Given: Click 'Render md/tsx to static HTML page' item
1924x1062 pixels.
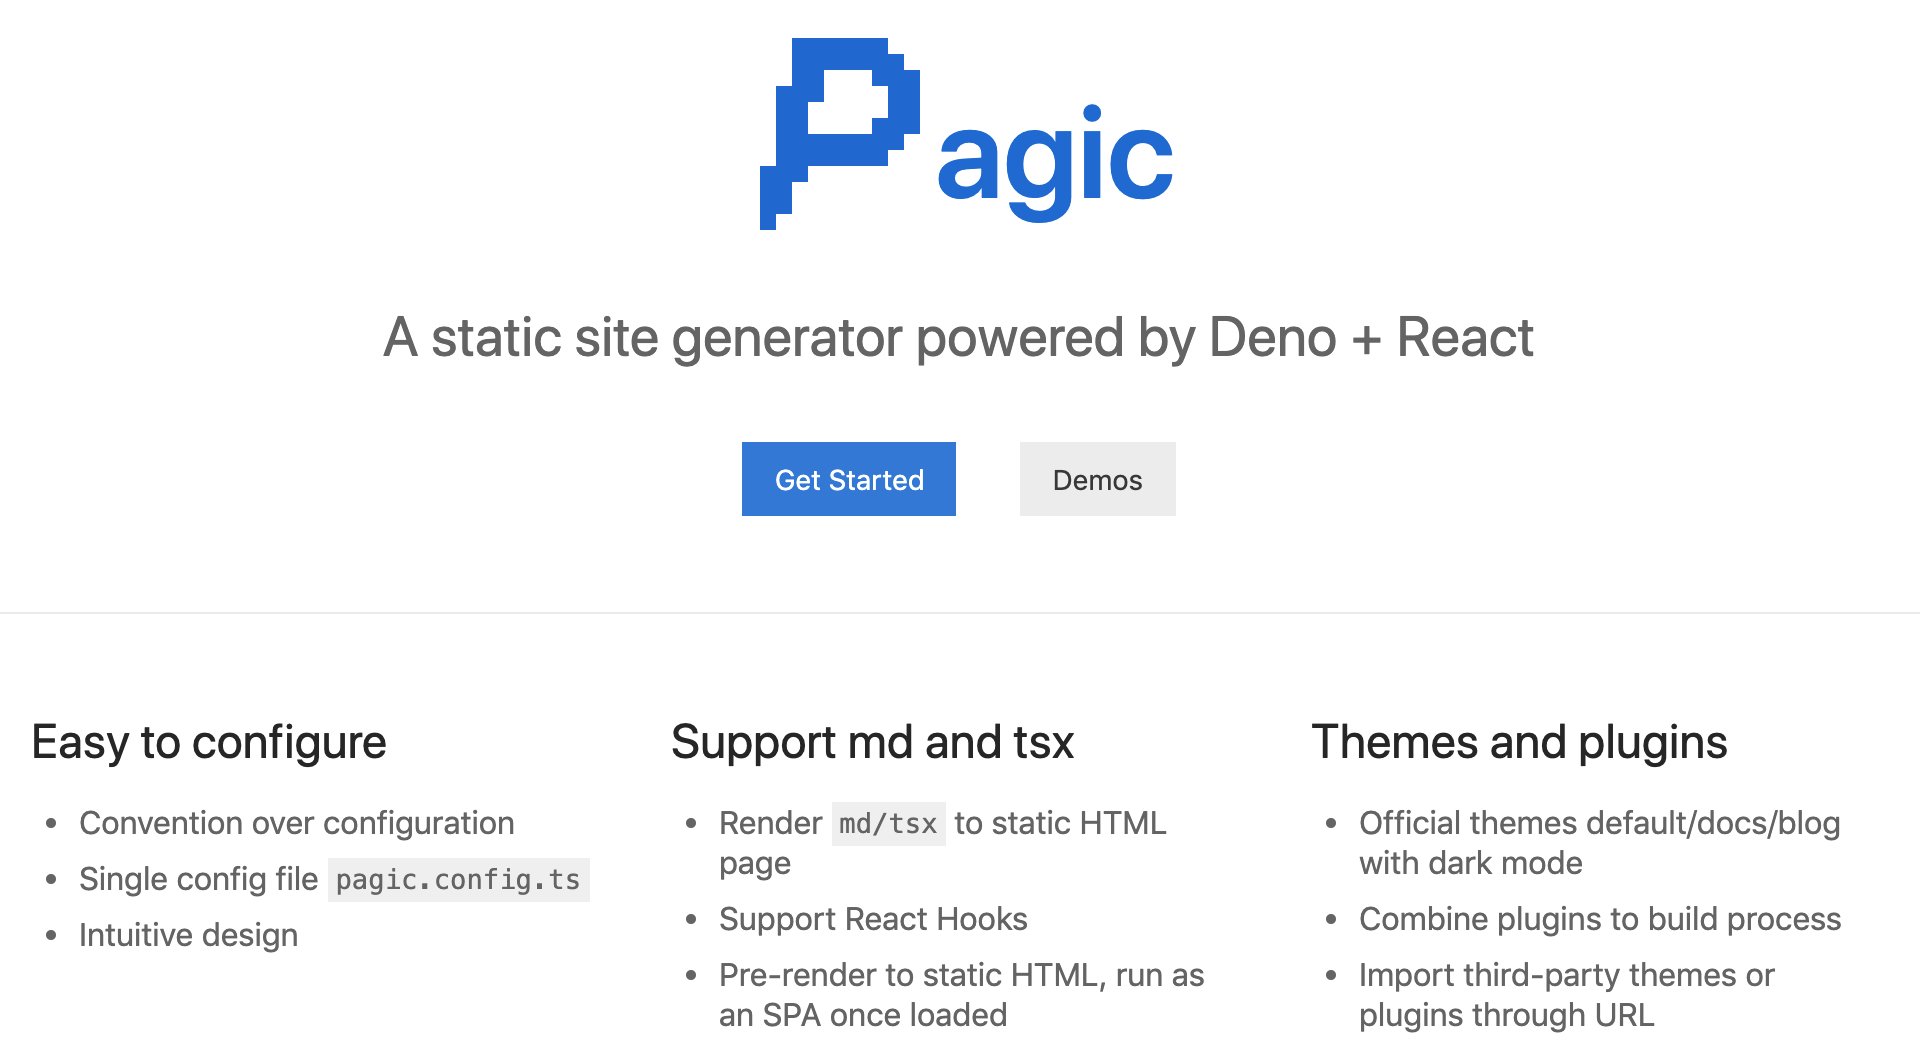Looking at the screenshot, I should [942, 843].
